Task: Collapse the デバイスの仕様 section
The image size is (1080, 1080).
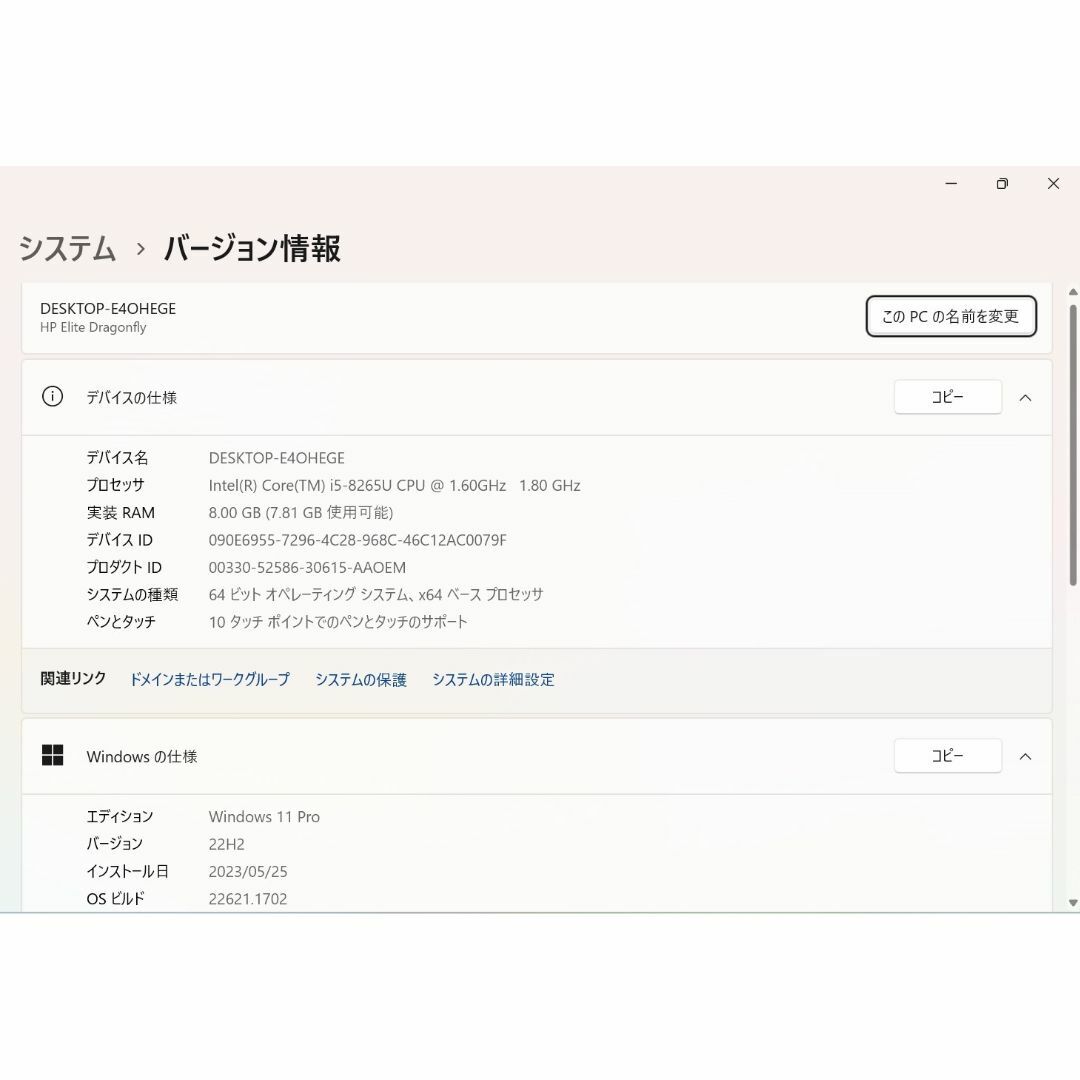Action: [x=1025, y=397]
